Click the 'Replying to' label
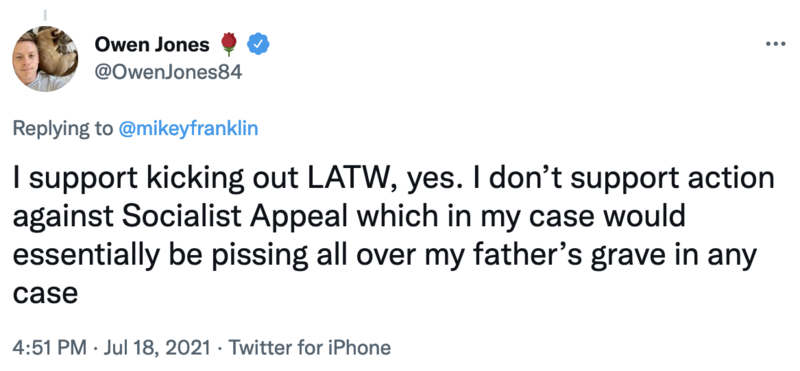 (x=63, y=128)
